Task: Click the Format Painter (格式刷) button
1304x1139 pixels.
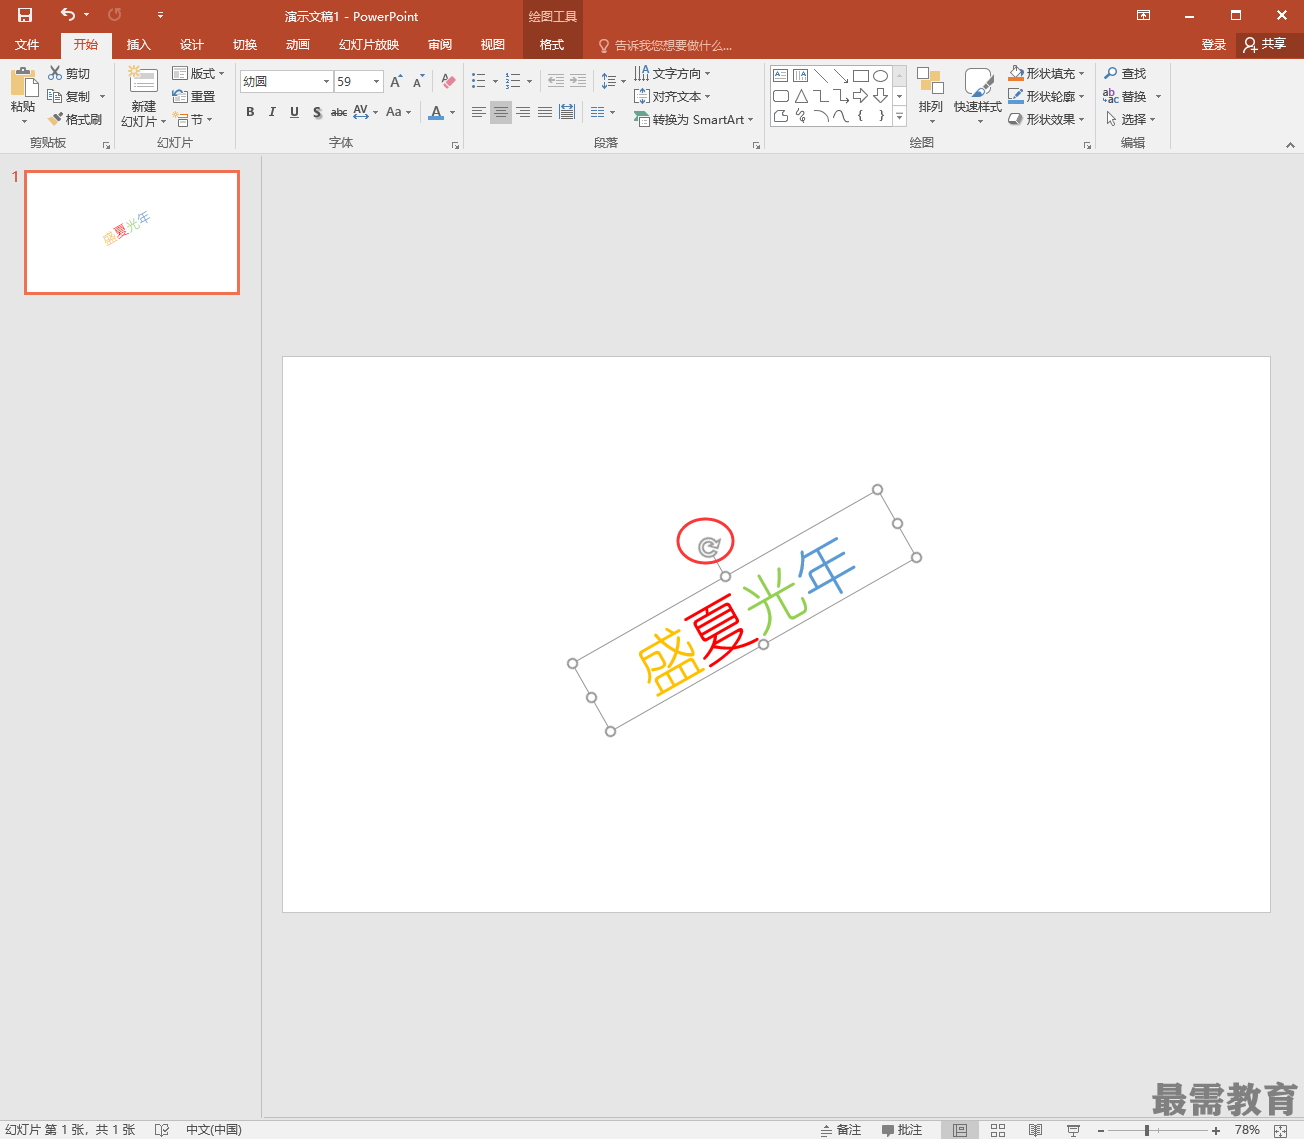Action: (x=75, y=119)
